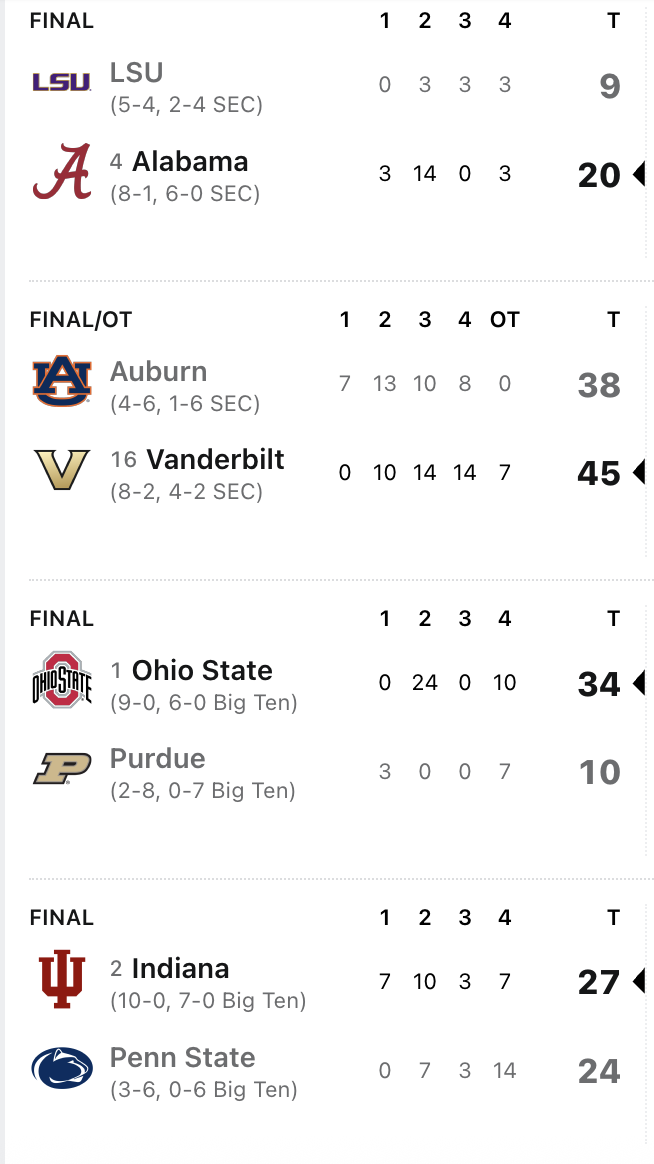654x1164 pixels.
Task: Click the Vanderbilt V logo
Action: [62, 470]
